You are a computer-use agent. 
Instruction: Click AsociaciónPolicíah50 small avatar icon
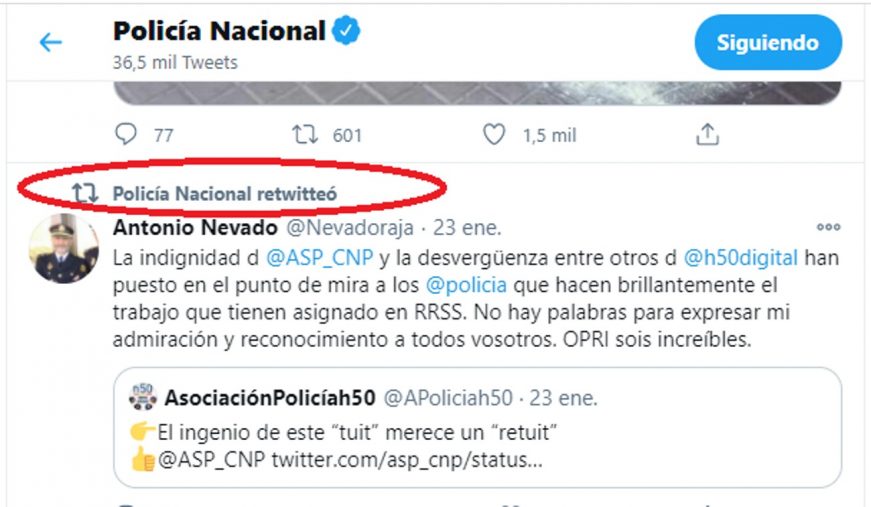(143, 398)
